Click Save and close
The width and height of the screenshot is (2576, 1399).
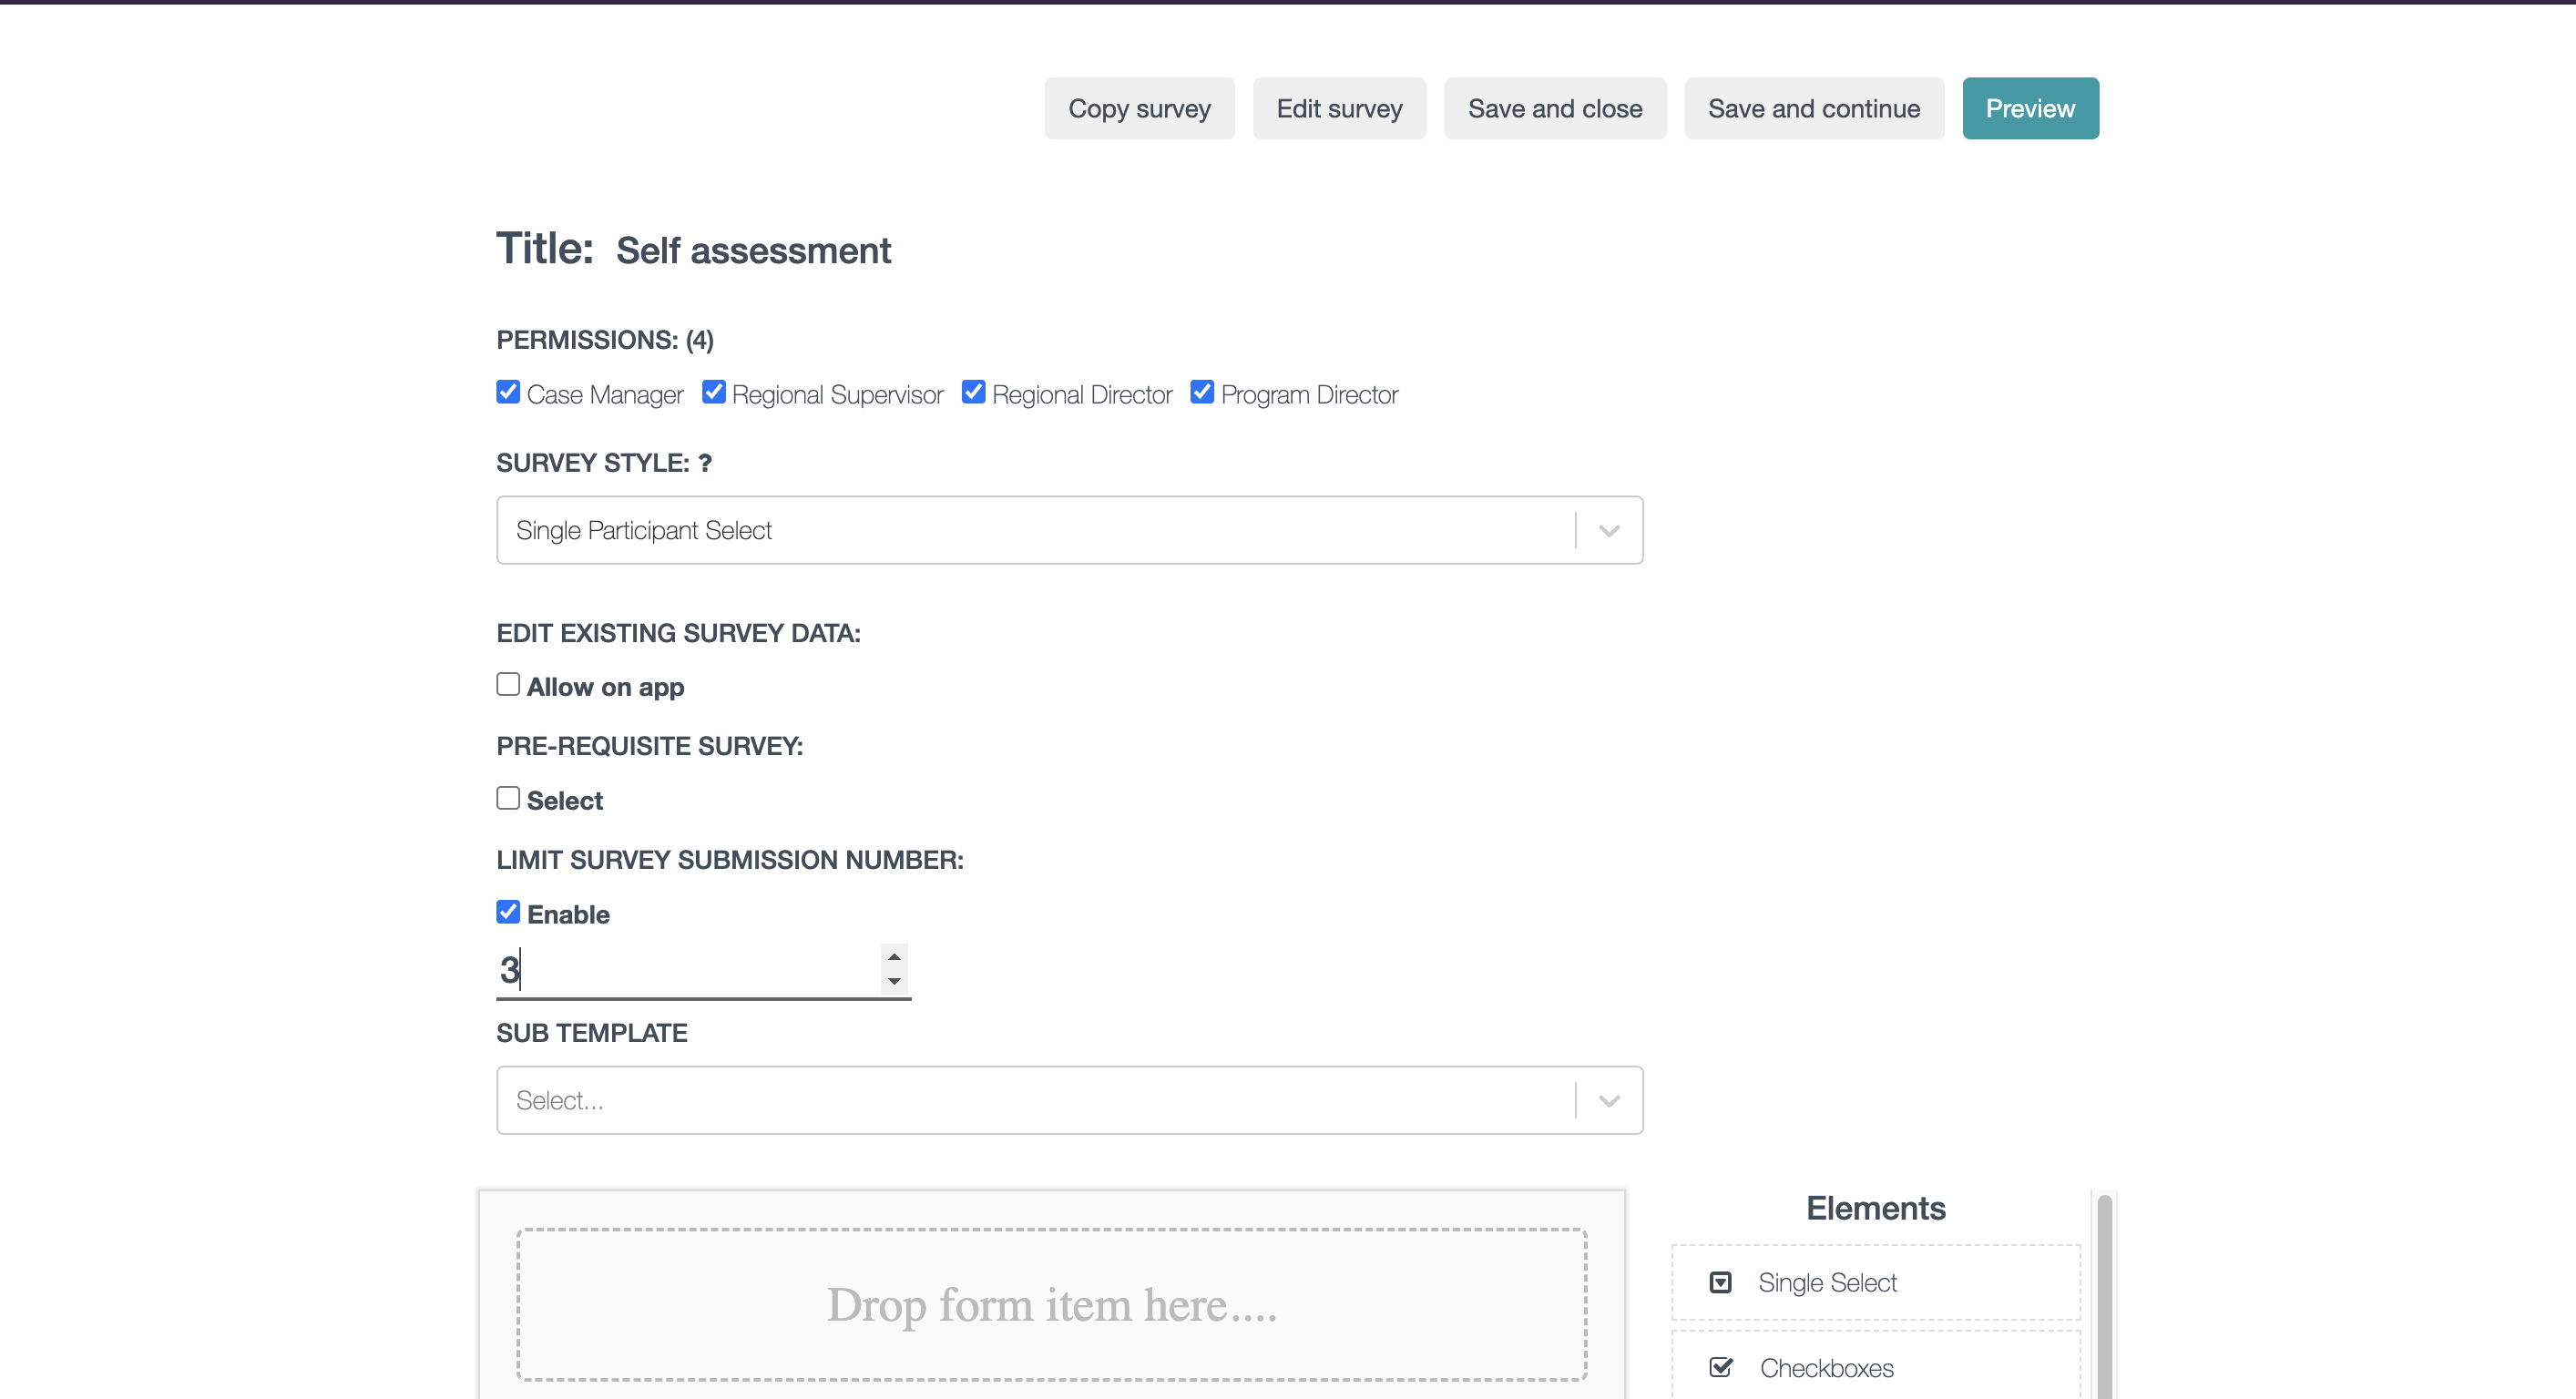click(x=1554, y=108)
